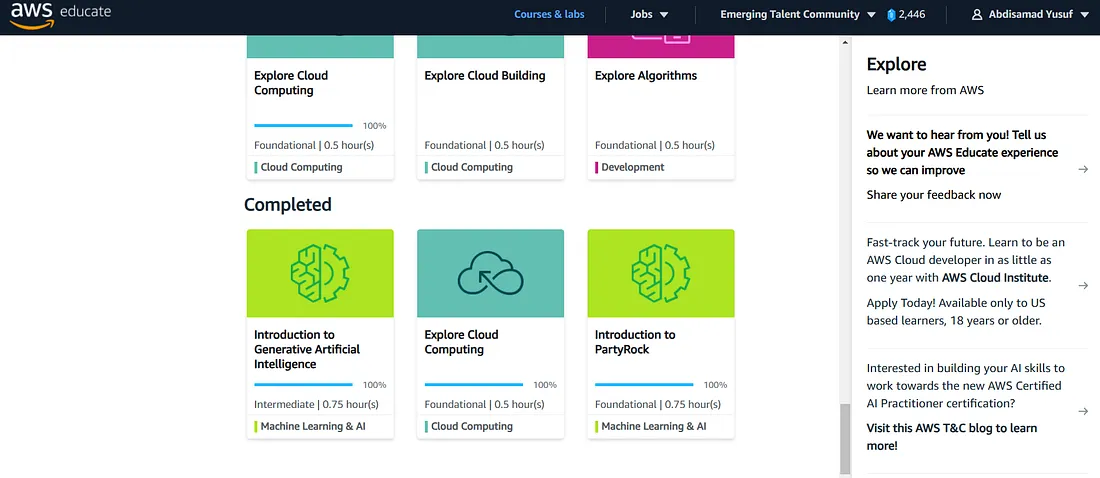Click the AWS Educate logo
Image resolution: width=1100 pixels, height=478 pixels.
pyautogui.click(x=60, y=15)
